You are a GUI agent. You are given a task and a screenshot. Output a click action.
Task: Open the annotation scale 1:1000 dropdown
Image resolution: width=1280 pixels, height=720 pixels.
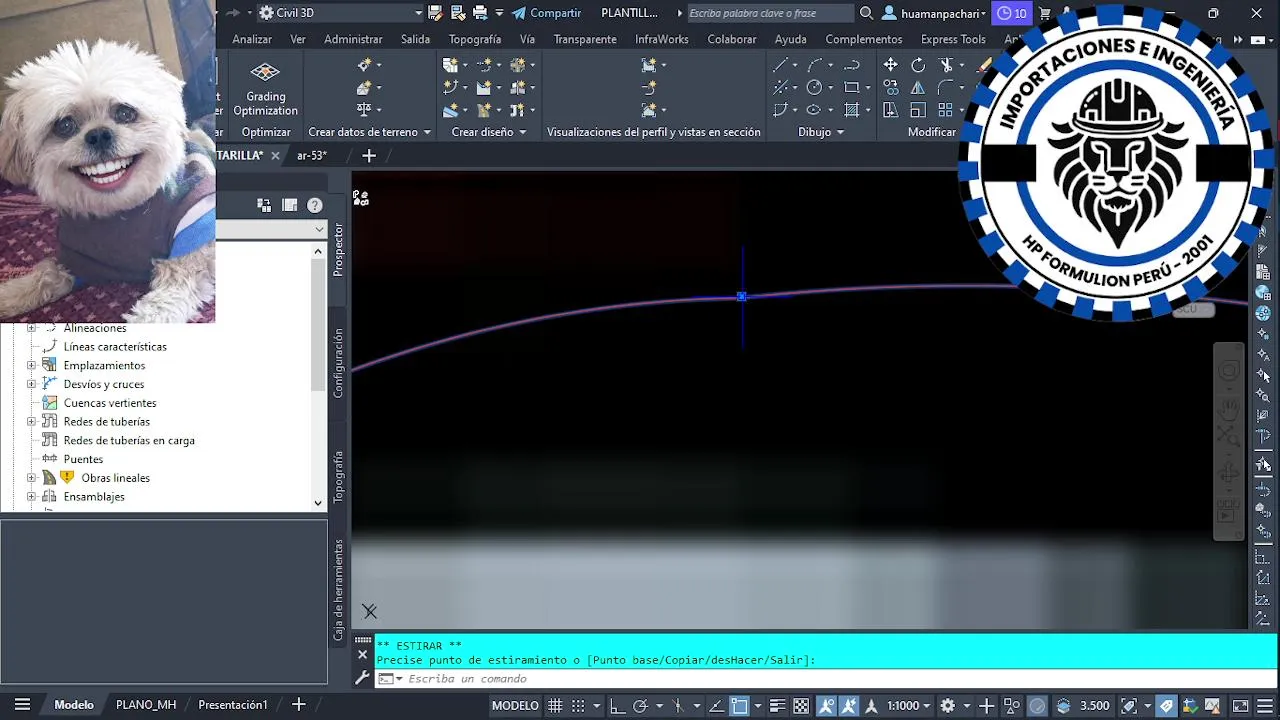pos(908,705)
